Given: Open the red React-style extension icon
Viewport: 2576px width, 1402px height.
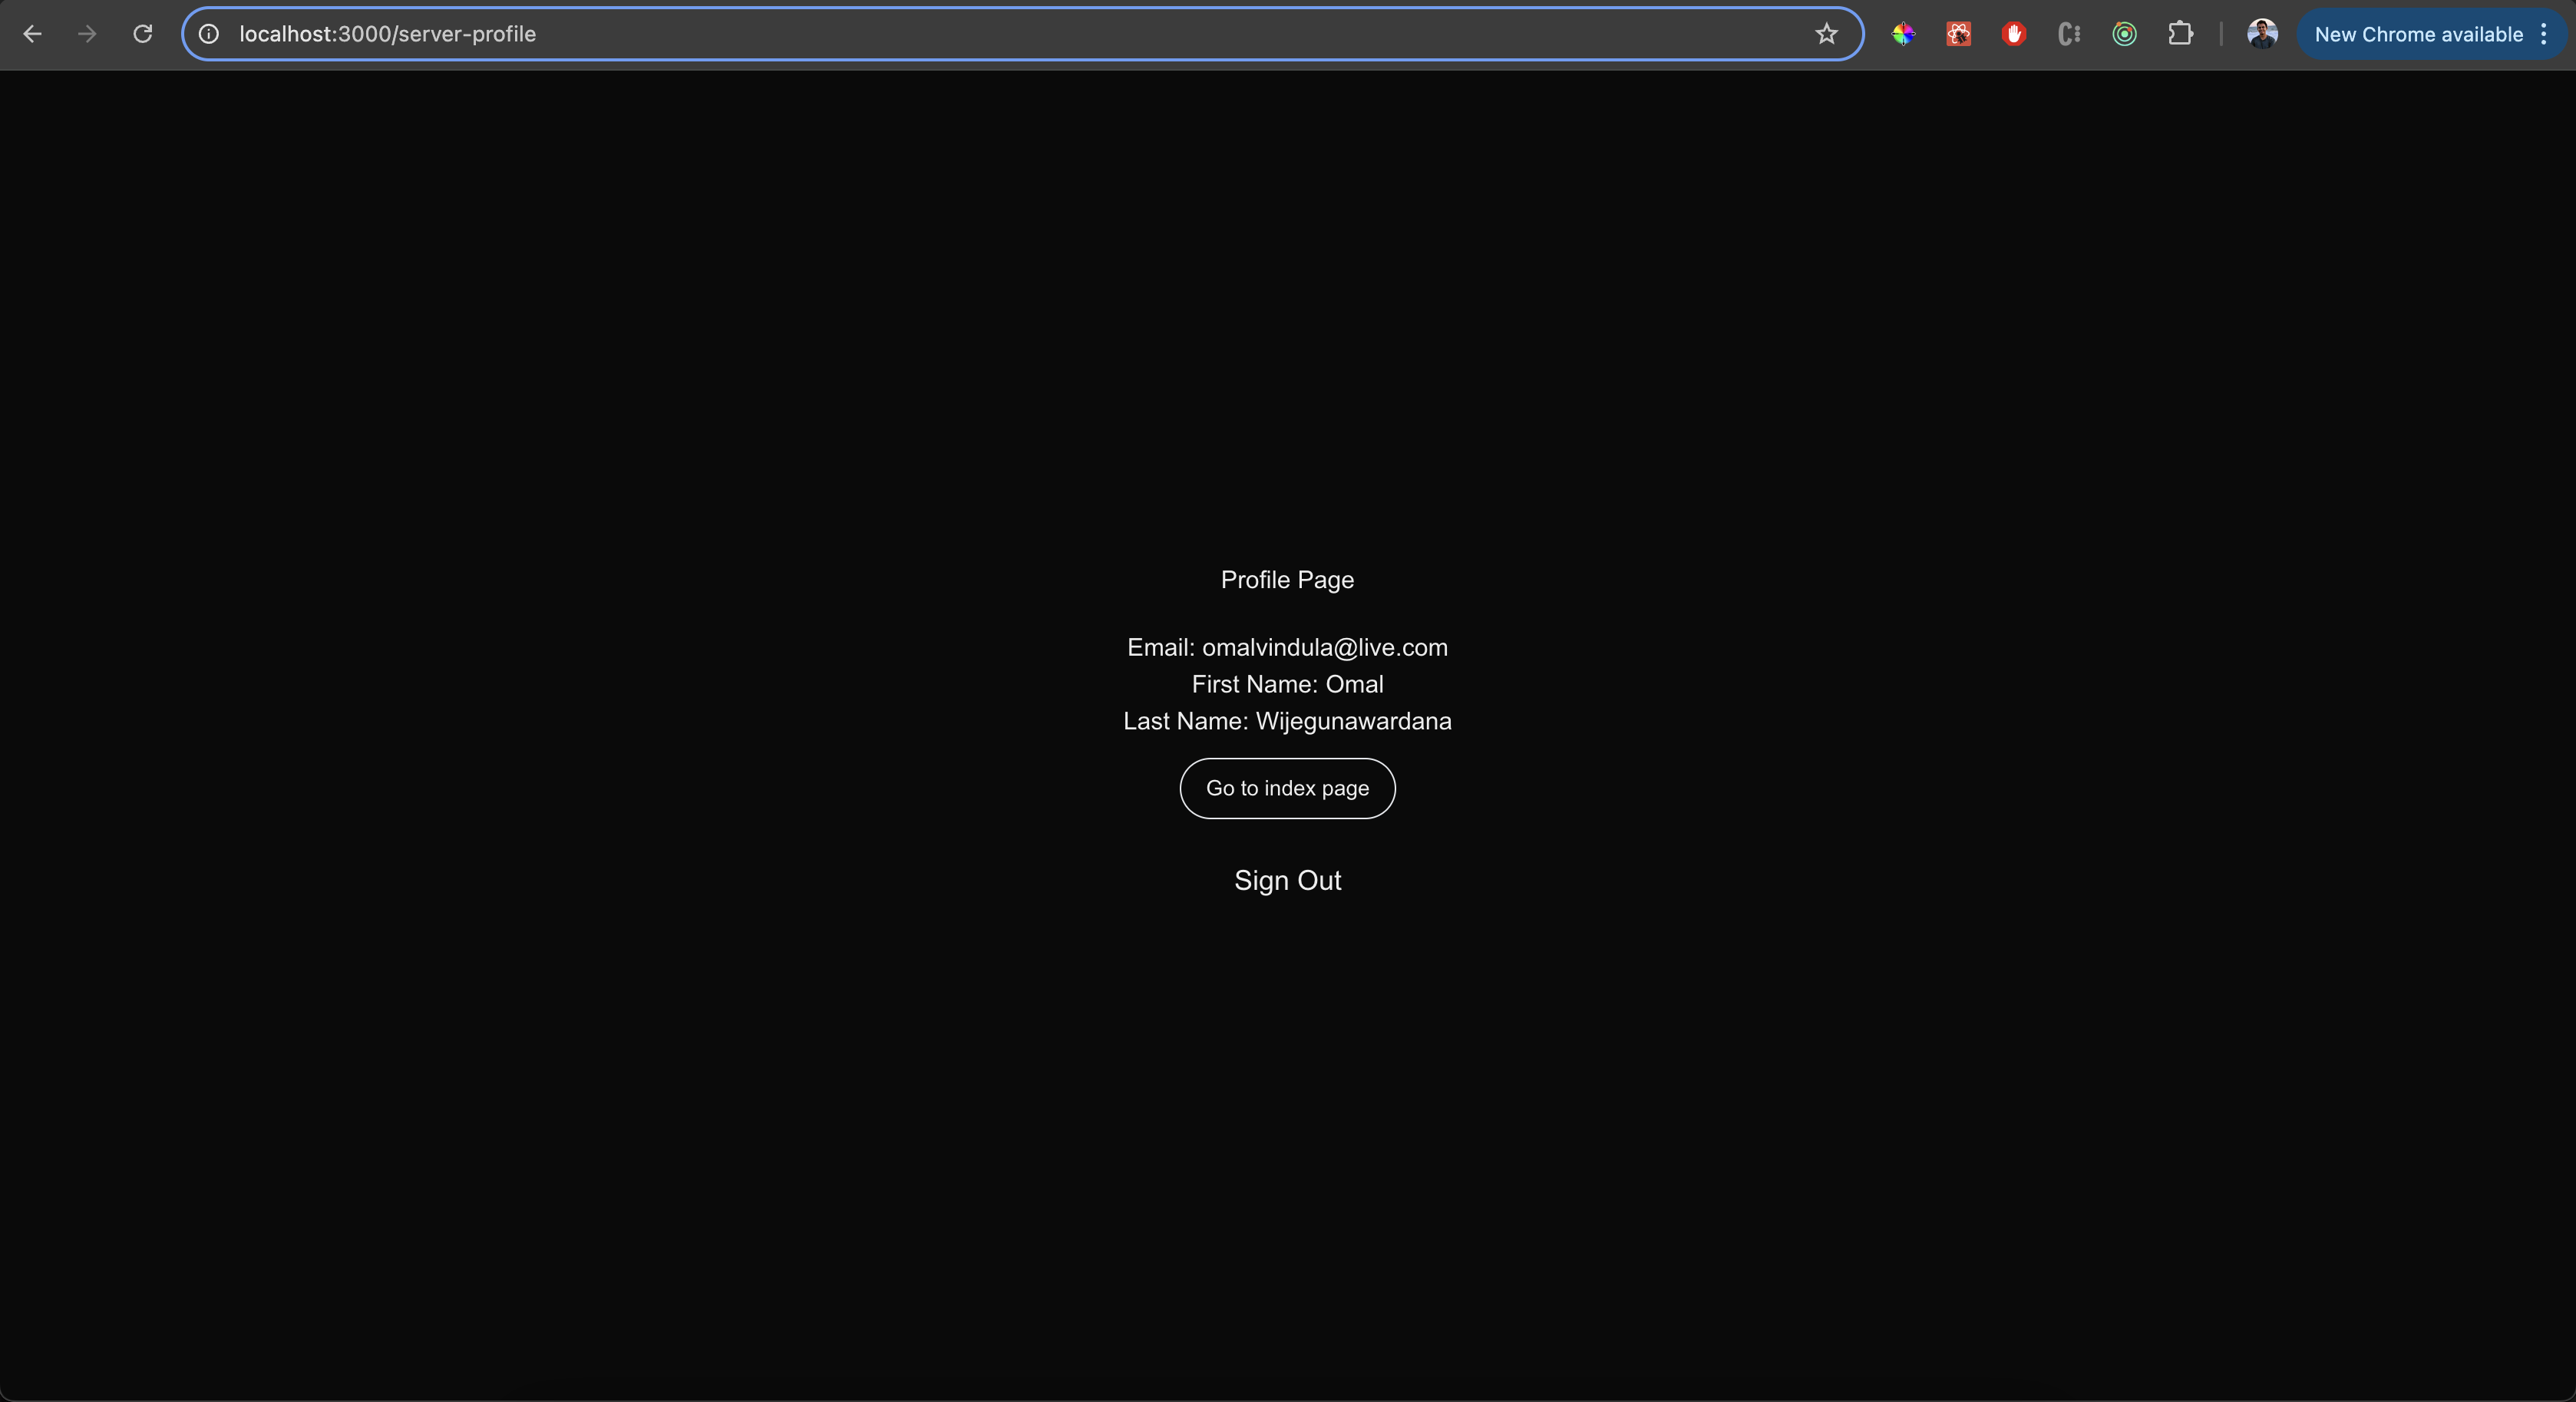Looking at the screenshot, I should tap(1958, 34).
